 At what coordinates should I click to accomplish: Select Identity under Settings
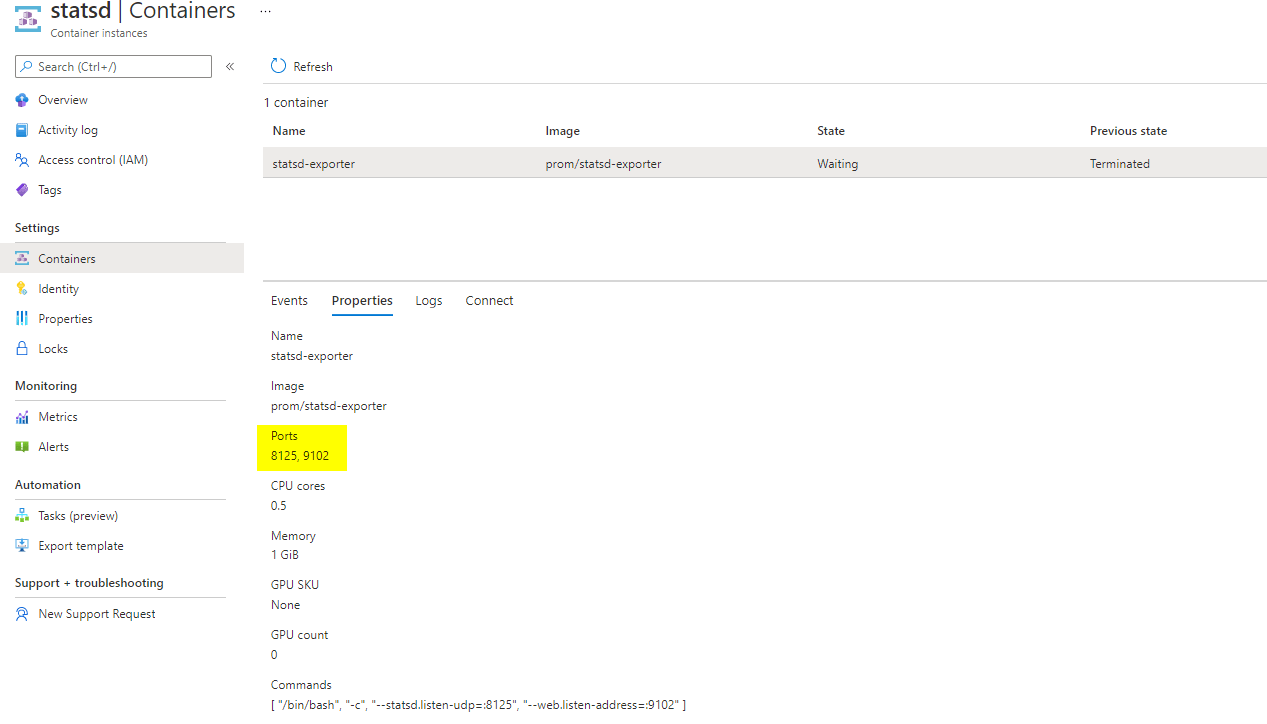click(57, 288)
